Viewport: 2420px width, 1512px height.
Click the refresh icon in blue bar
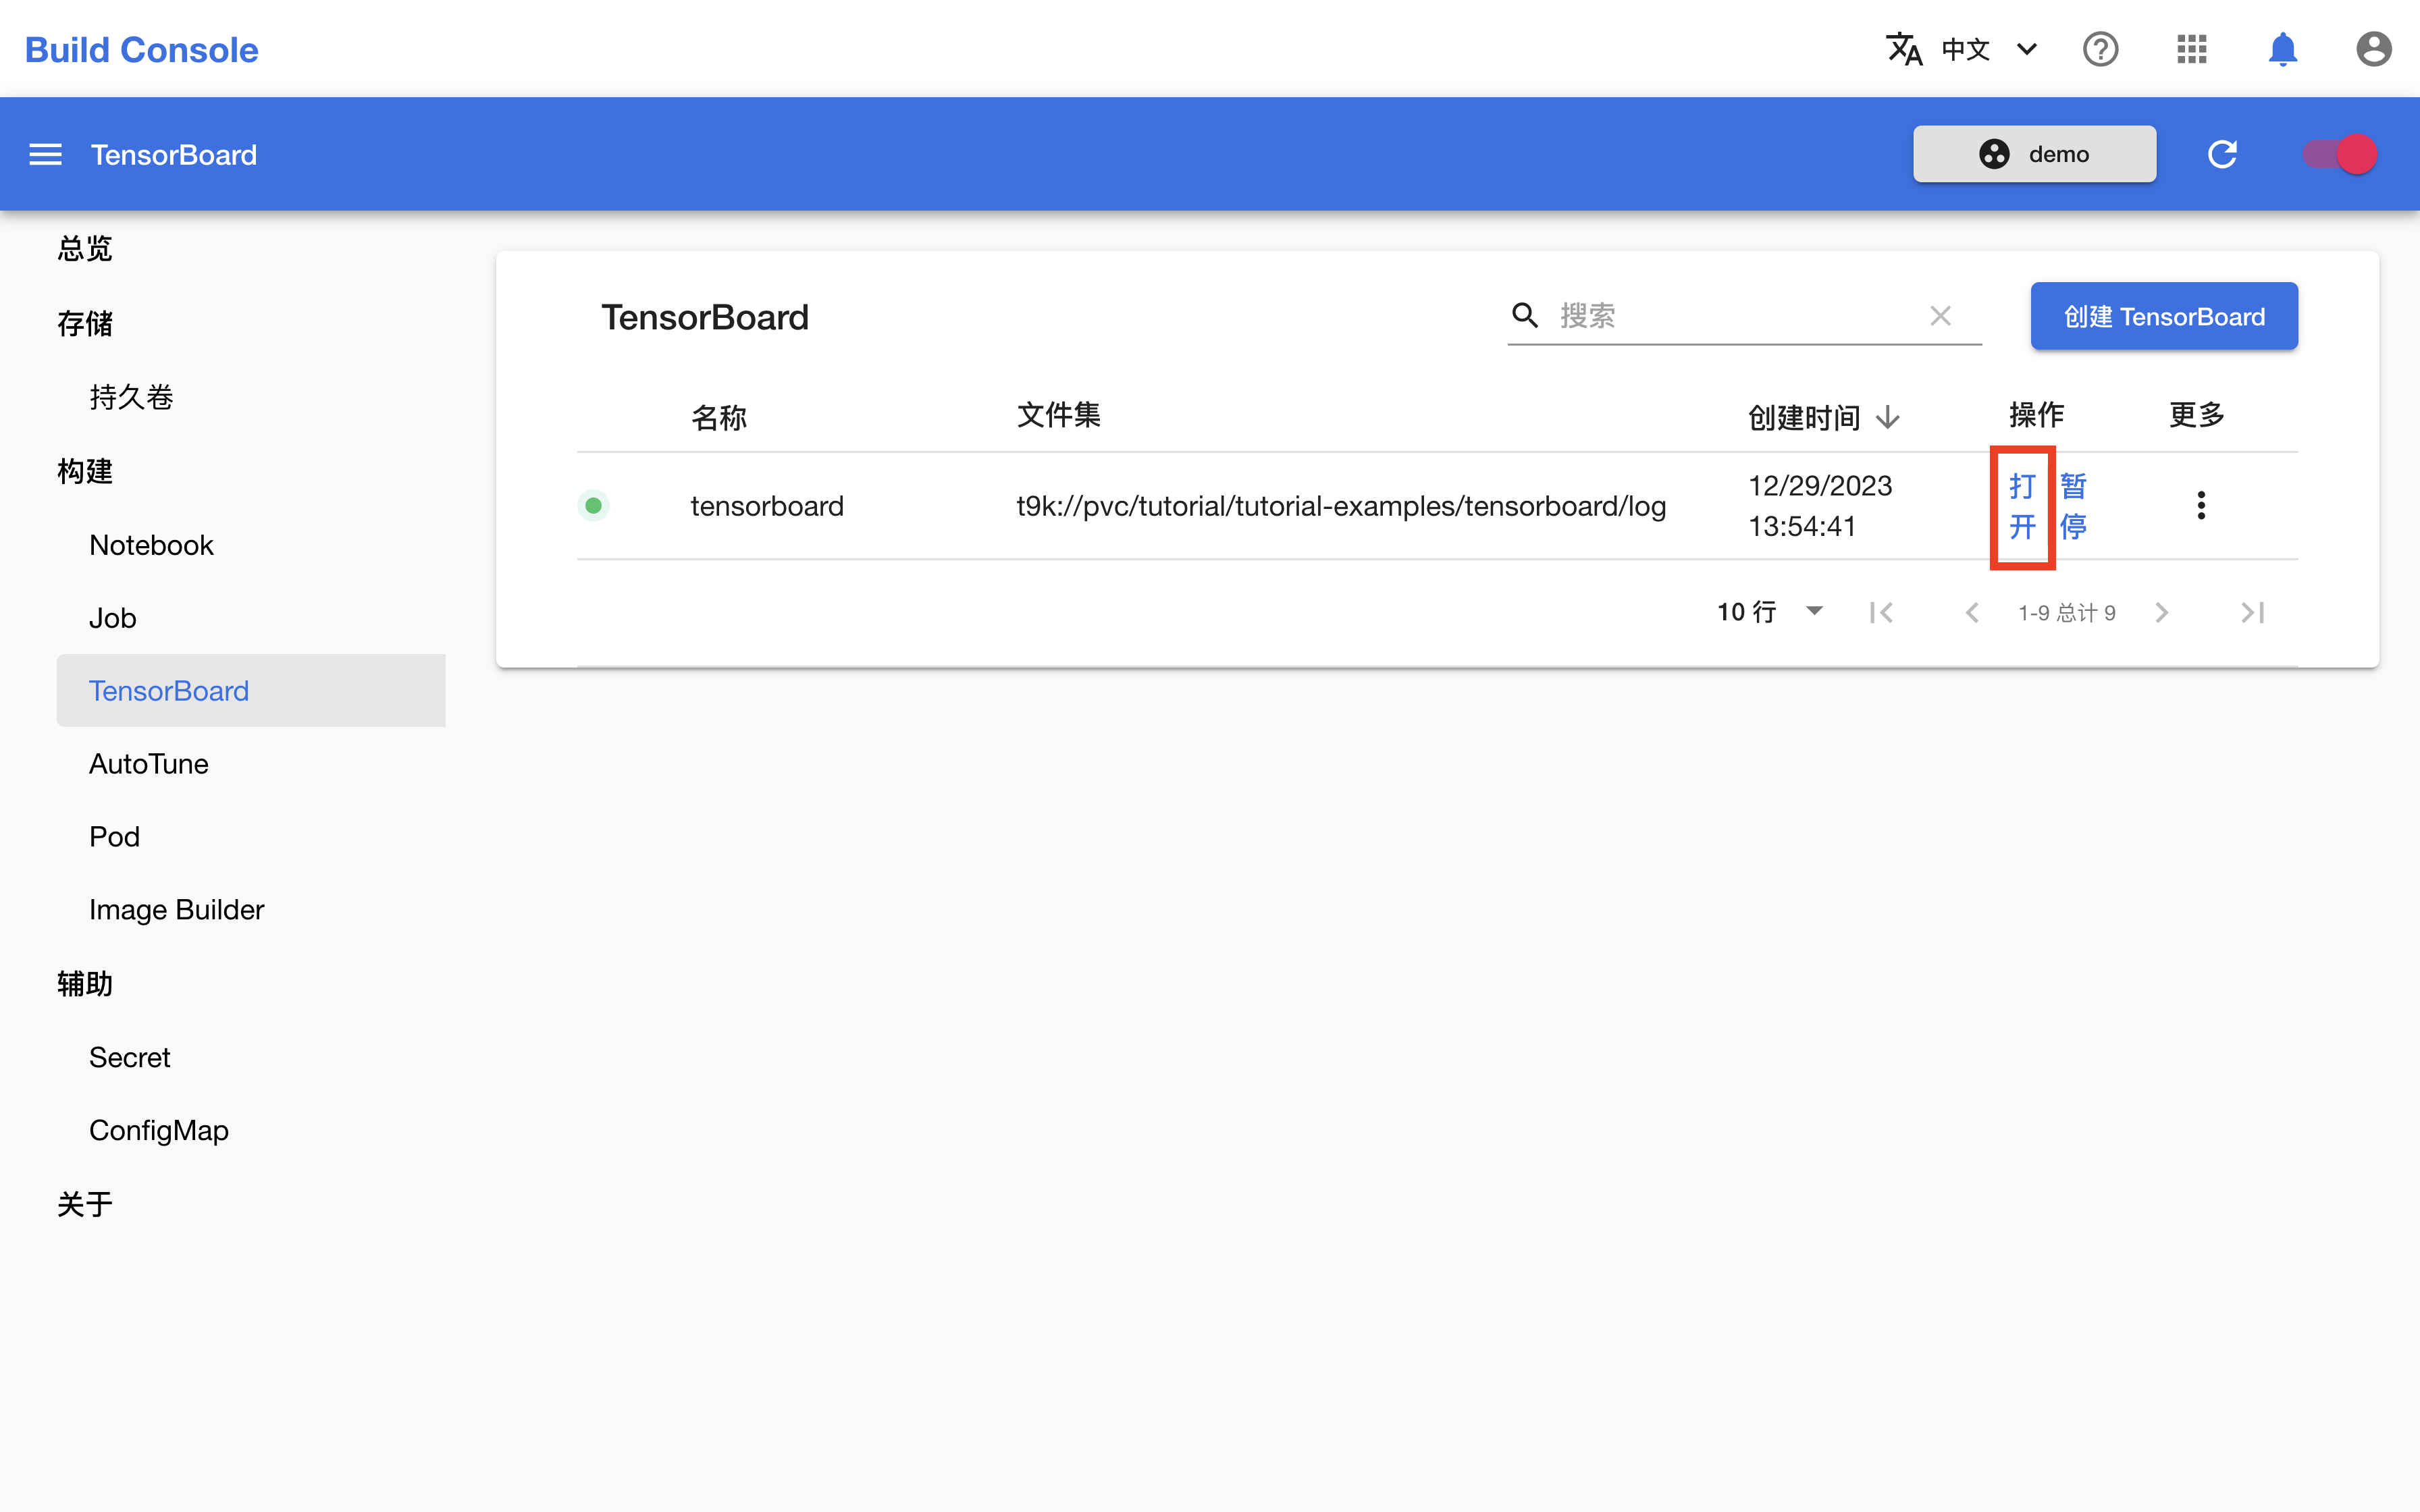pyautogui.click(x=2222, y=154)
